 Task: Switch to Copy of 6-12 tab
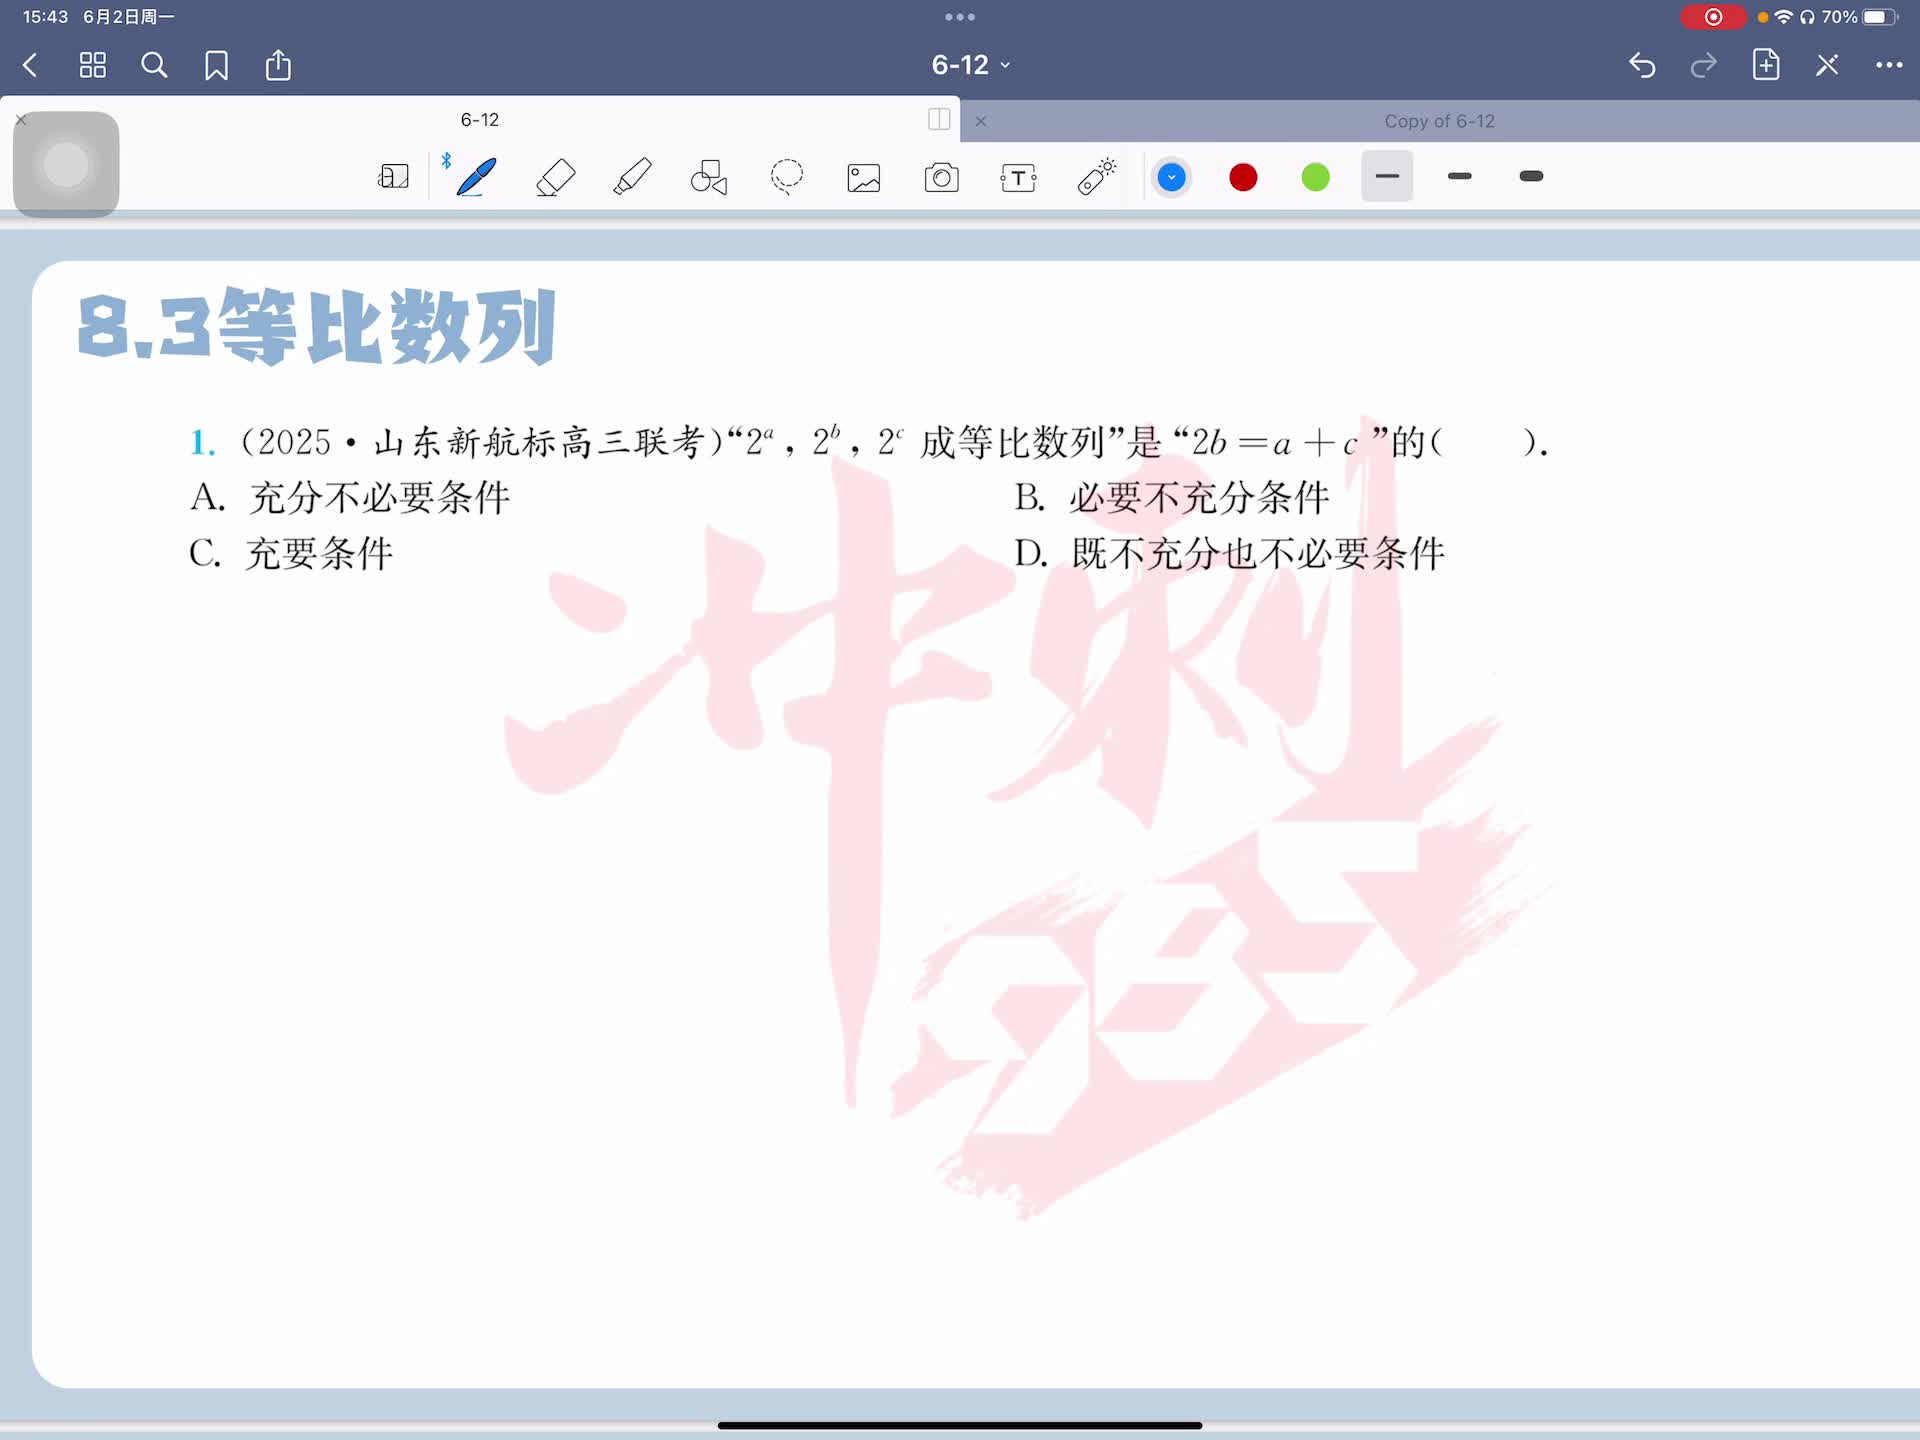coord(1438,121)
